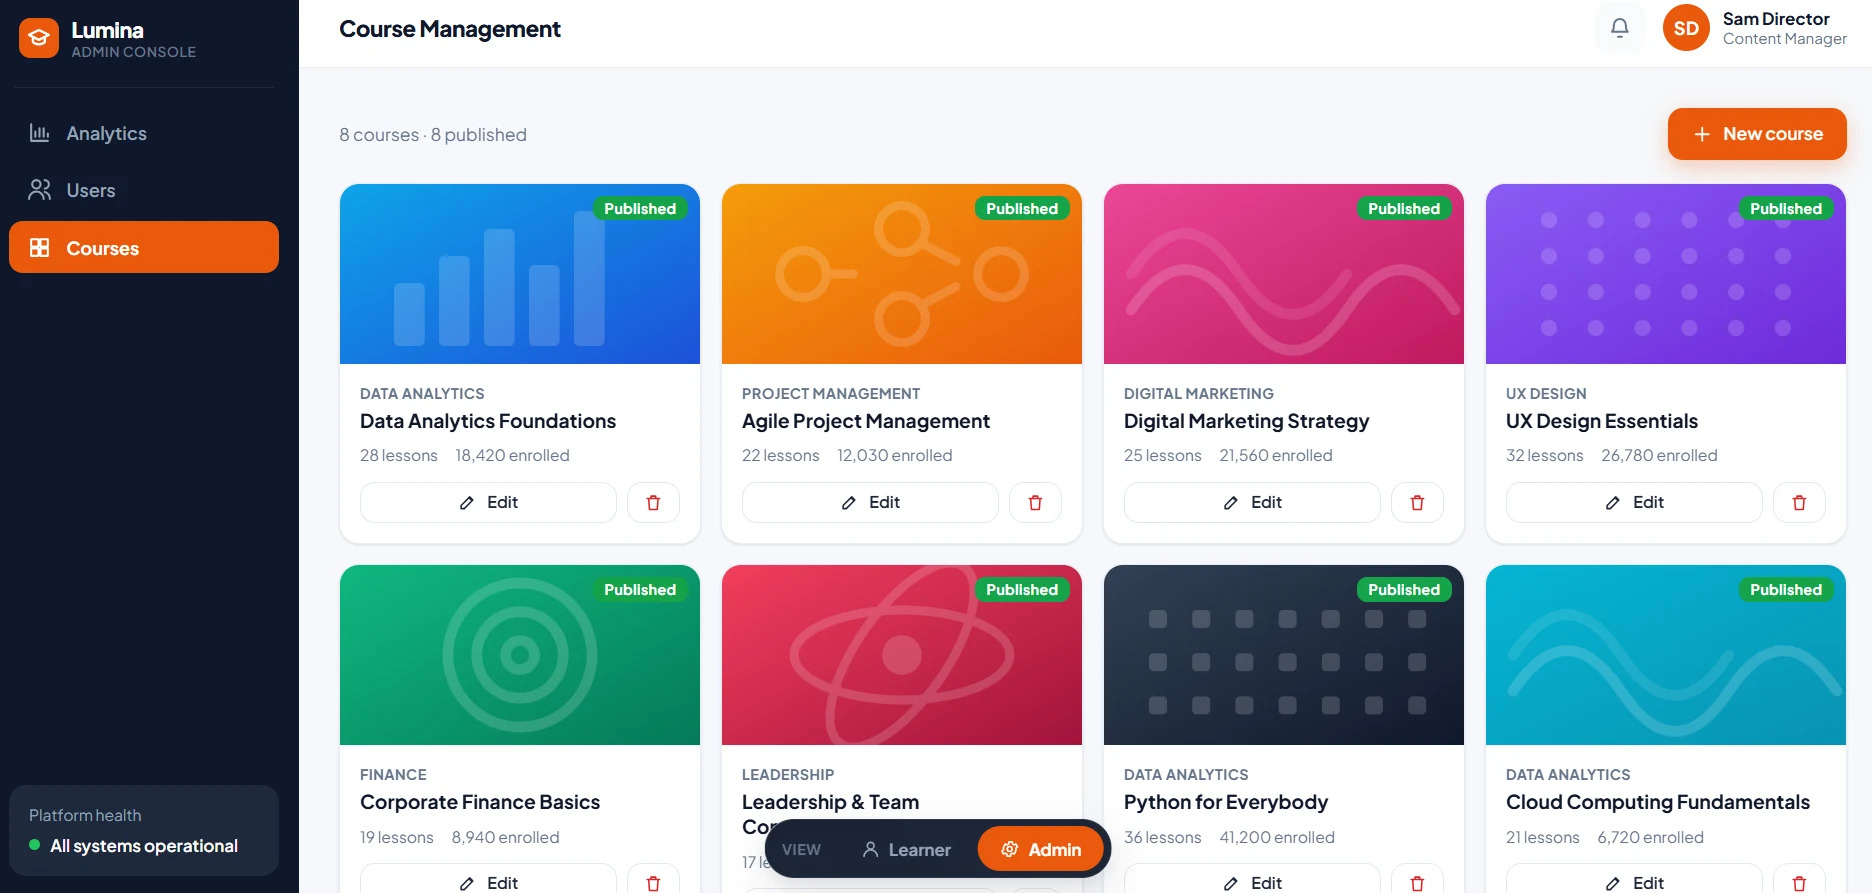Edit the Digital Marketing Strategy course
Screen dimensions: 1872x893
coord(1252,502)
